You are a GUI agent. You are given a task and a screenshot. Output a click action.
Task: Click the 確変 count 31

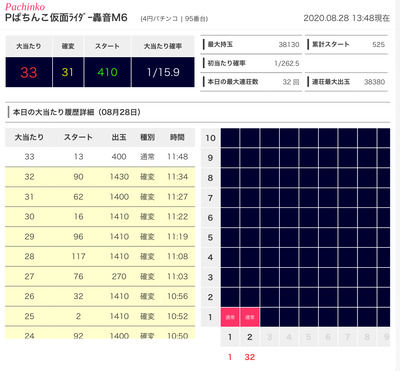68,72
